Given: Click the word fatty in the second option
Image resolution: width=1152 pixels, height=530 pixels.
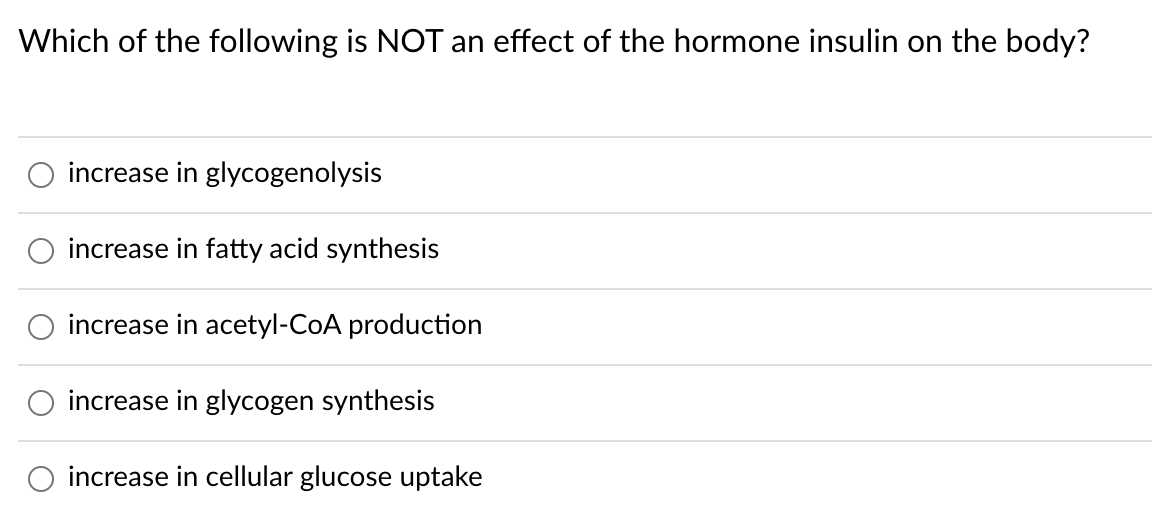Looking at the screenshot, I should tap(234, 250).
